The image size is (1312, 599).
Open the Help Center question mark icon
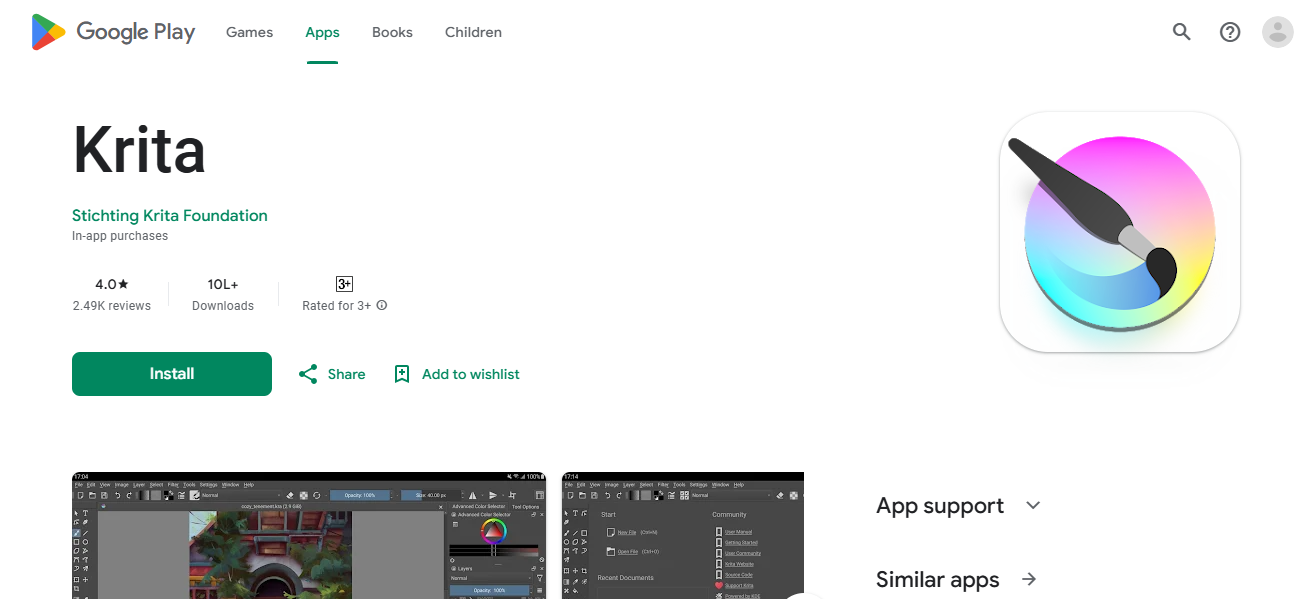tap(1230, 32)
